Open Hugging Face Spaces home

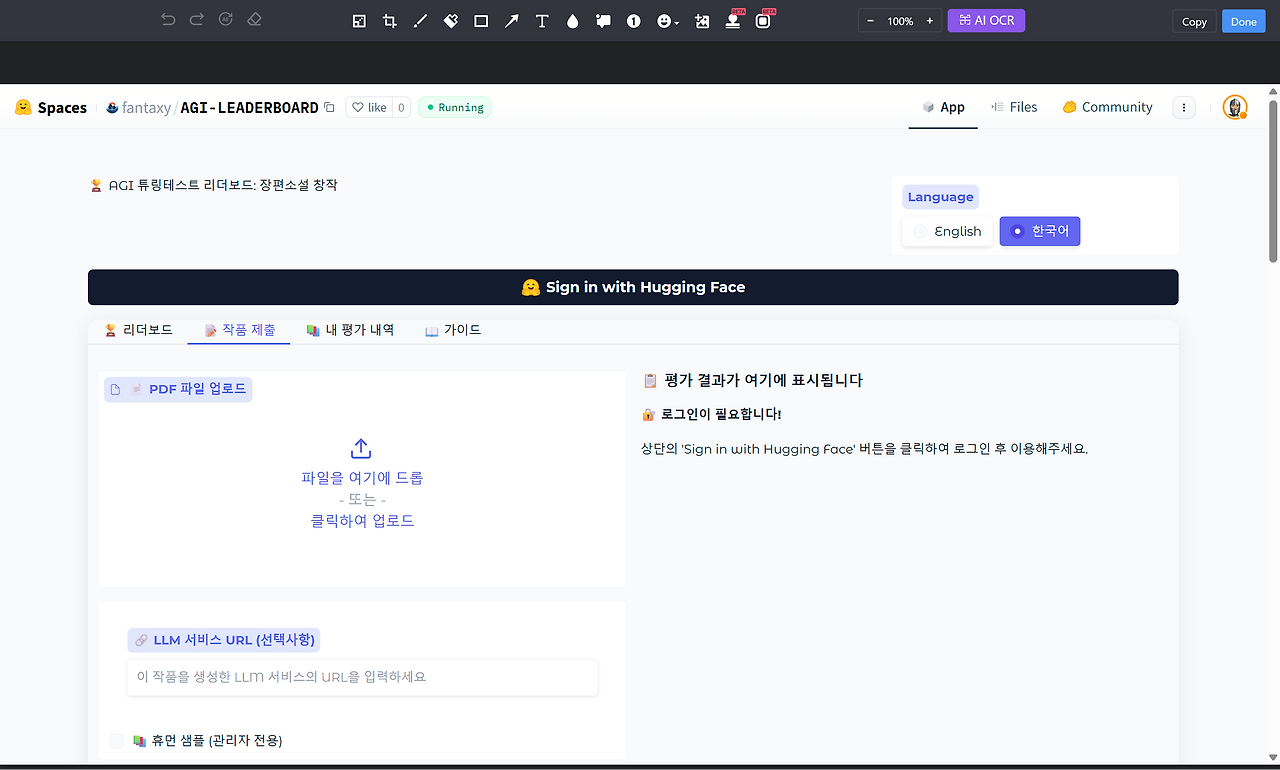[51, 107]
